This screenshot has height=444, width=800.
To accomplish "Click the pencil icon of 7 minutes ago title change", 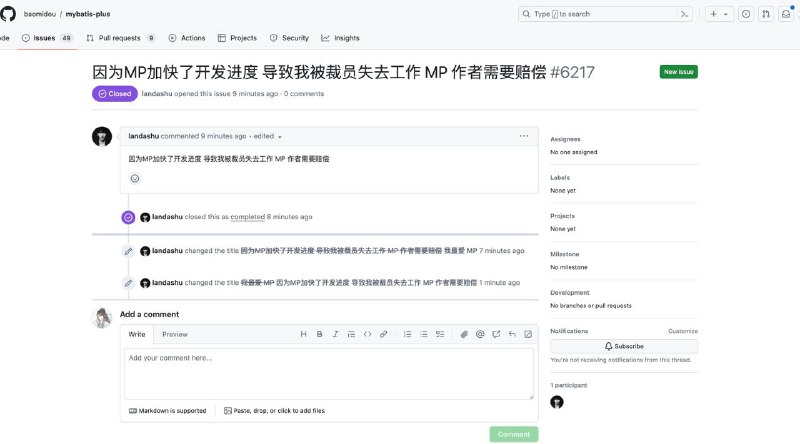I will pyautogui.click(x=128, y=251).
